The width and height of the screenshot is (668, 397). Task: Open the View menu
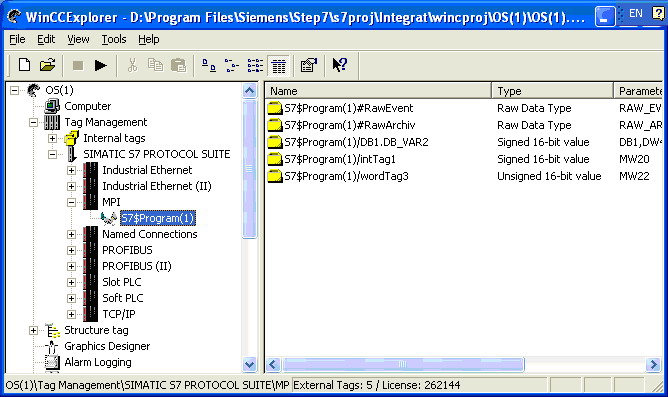(78, 39)
